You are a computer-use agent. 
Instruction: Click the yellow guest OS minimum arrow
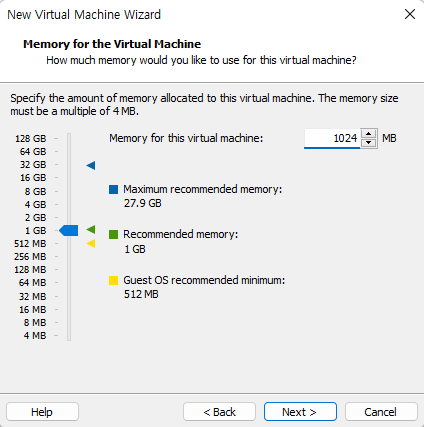click(91, 244)
